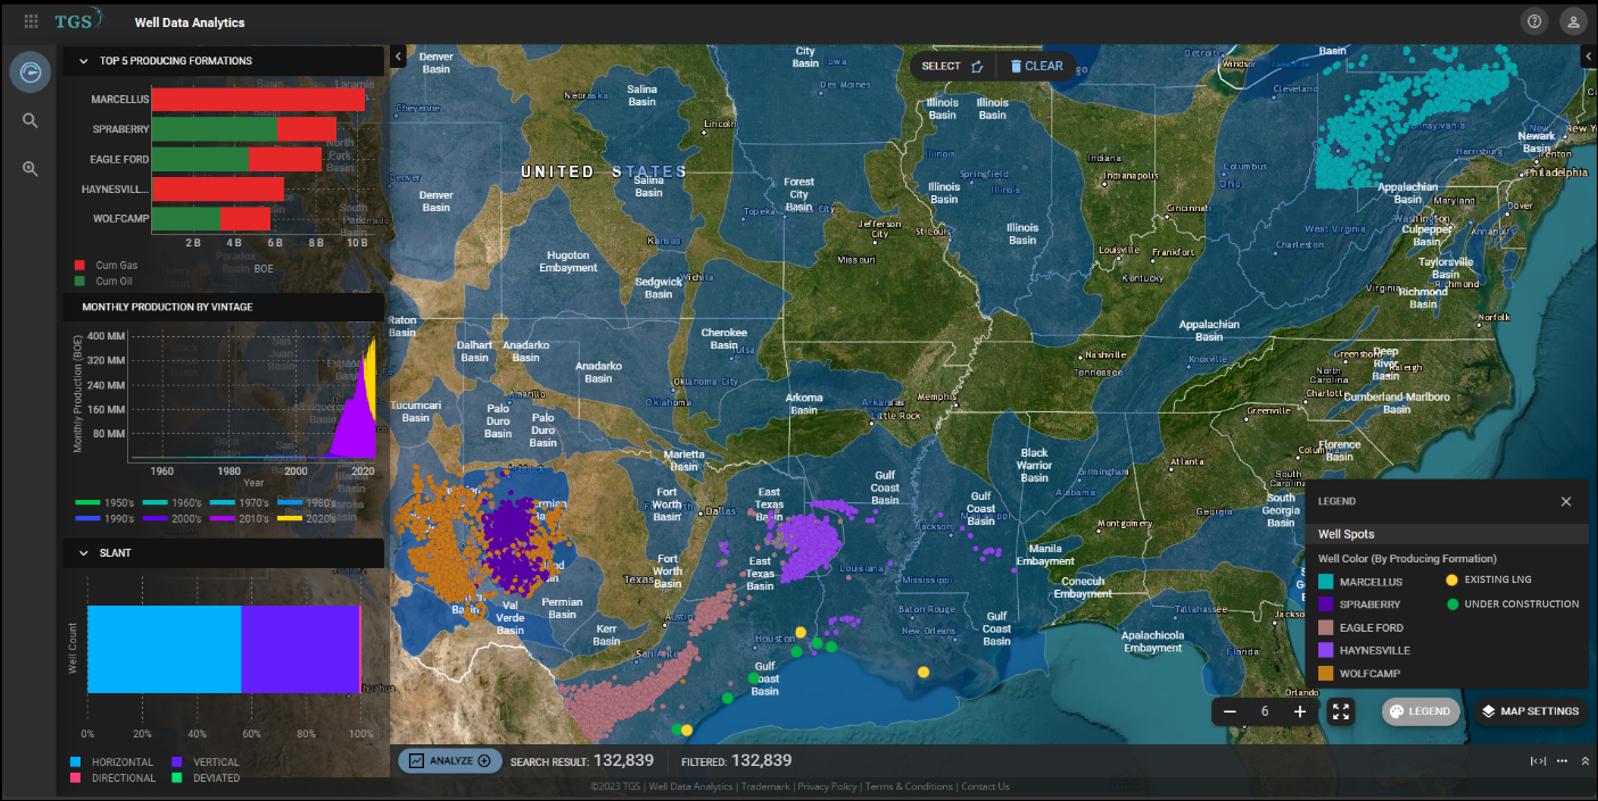Click the fit-width code bracket icon
This screenshot has width=1598, height=801.
click(x=1538, y=761)
